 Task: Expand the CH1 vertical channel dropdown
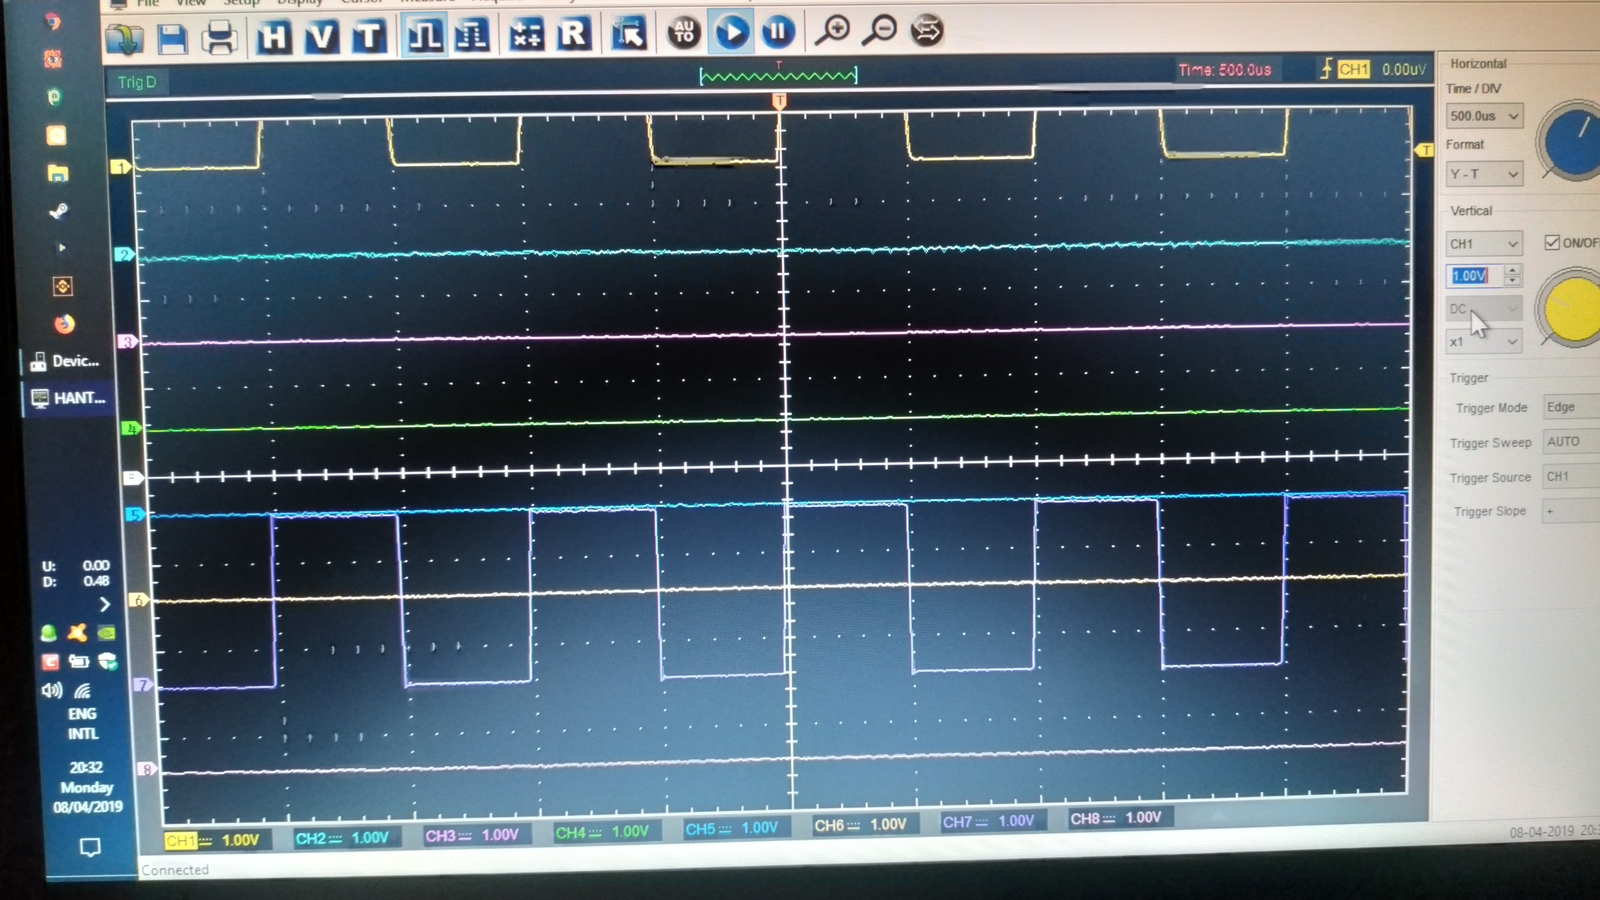click(1484, 243)
